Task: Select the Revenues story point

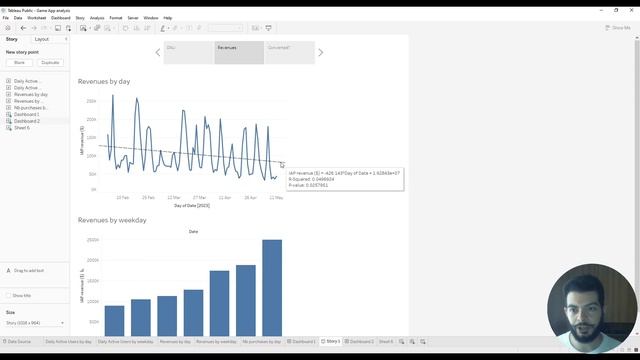Action: [239, 52]
